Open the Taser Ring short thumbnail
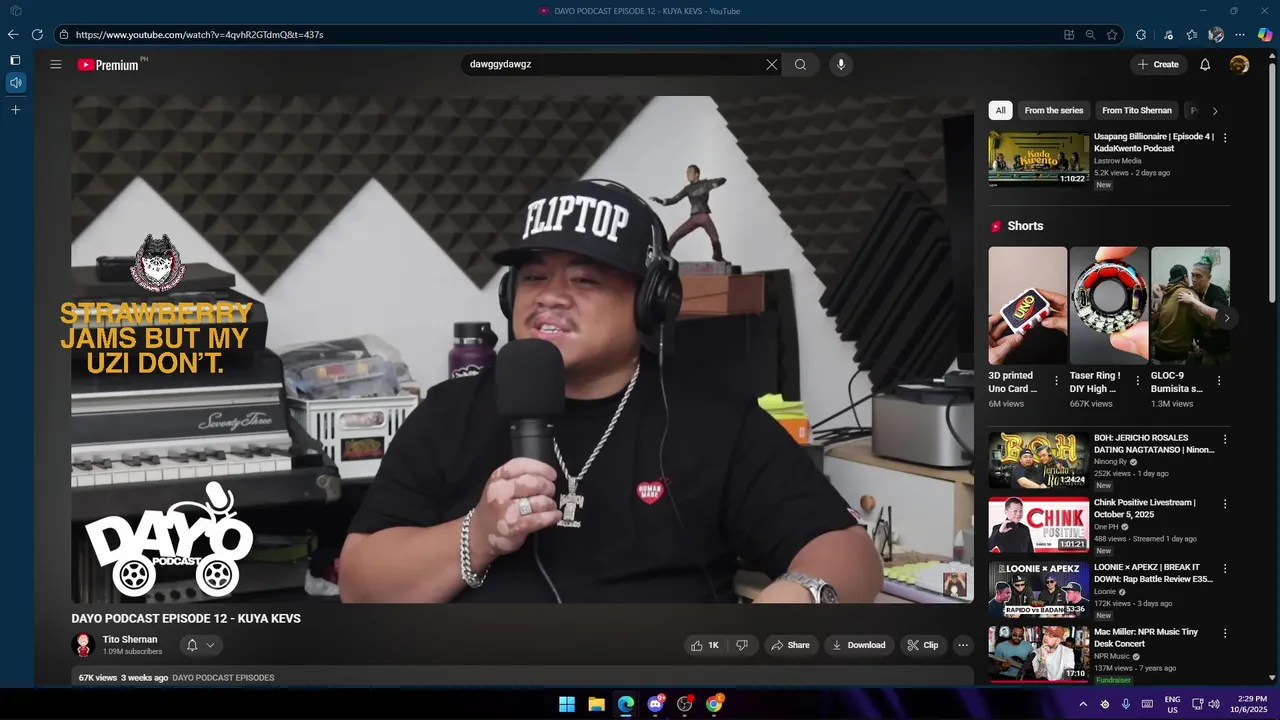The image size is (1280, 720). (x=1109, y=305)
